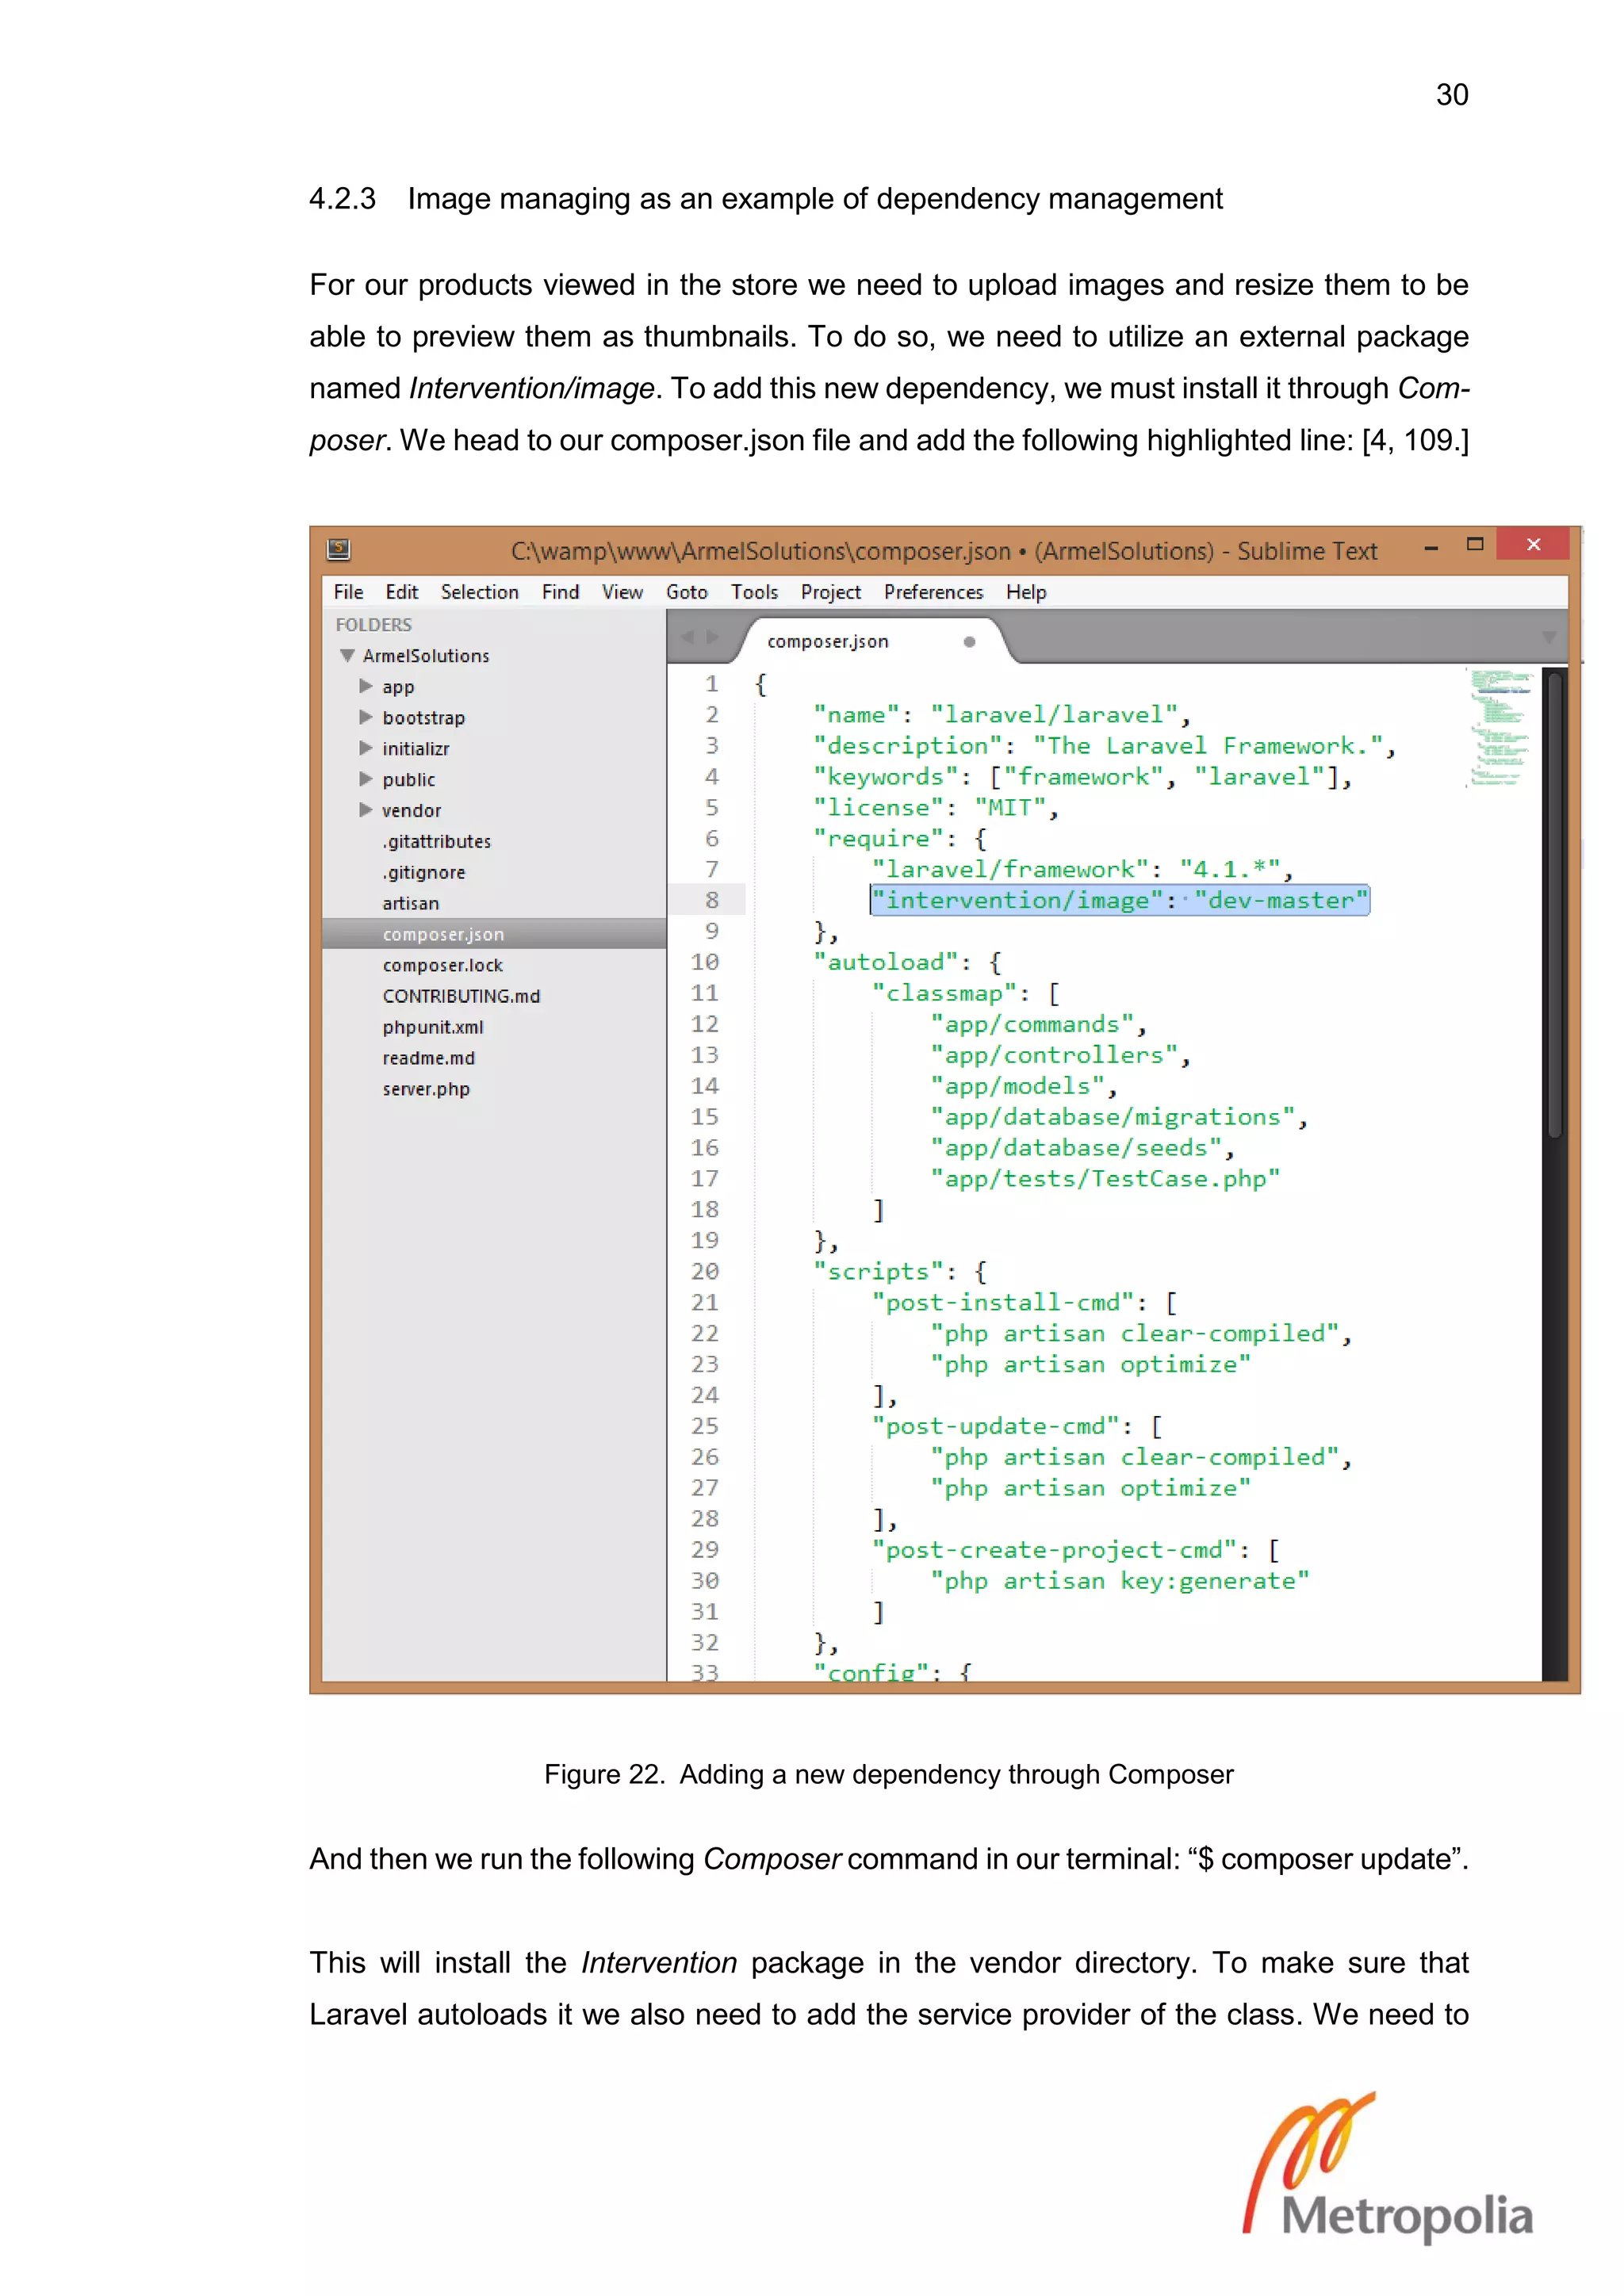Open the tab list dropdown arrow
The width and height of the screenshot is (1624, 2296).
tap(1549, 637)
